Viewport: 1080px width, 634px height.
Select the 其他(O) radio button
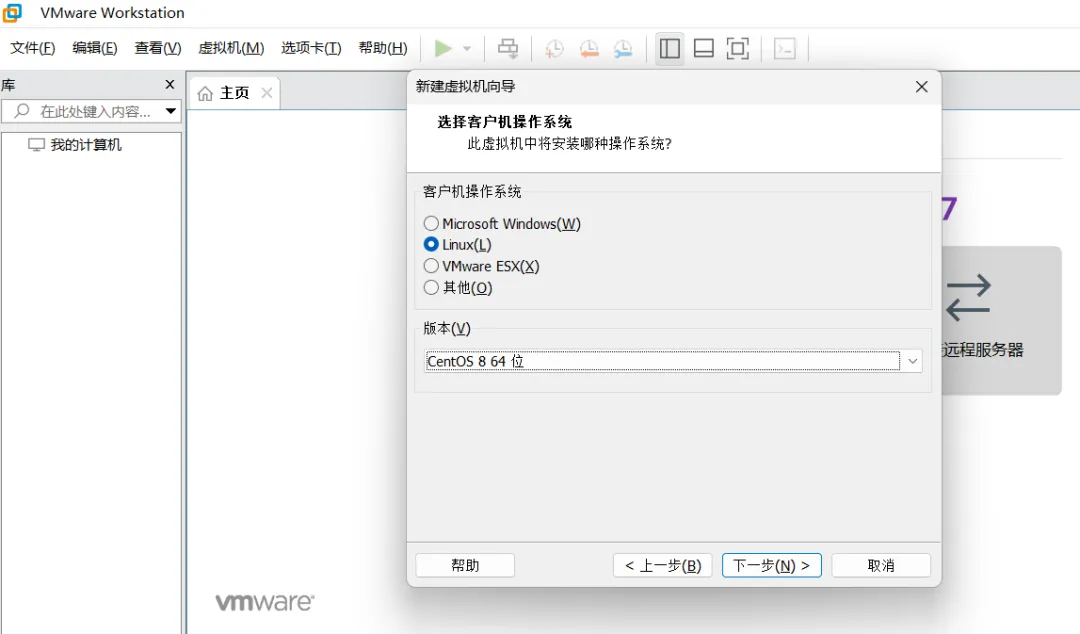click(431, 287)
